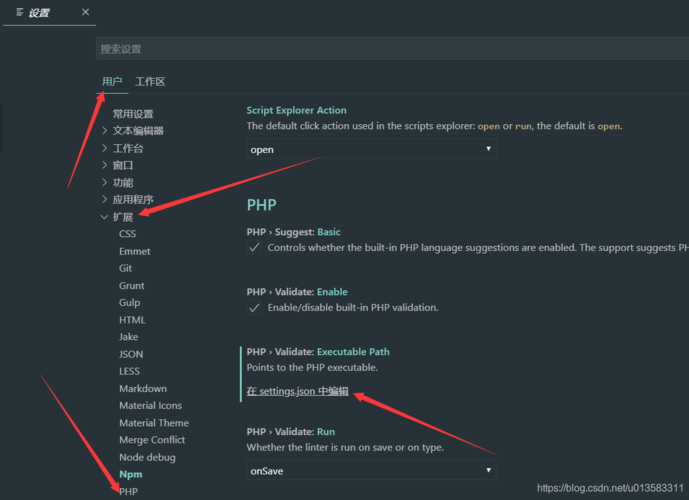Open Npm extension settings
This screenshot has height=500, width=689.
(131, 475)
